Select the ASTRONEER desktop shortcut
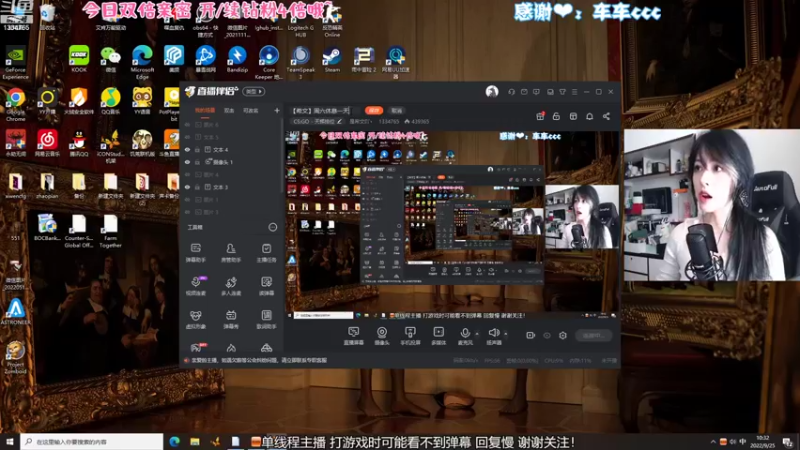The image size is (800, 450). tap(15, 312)
